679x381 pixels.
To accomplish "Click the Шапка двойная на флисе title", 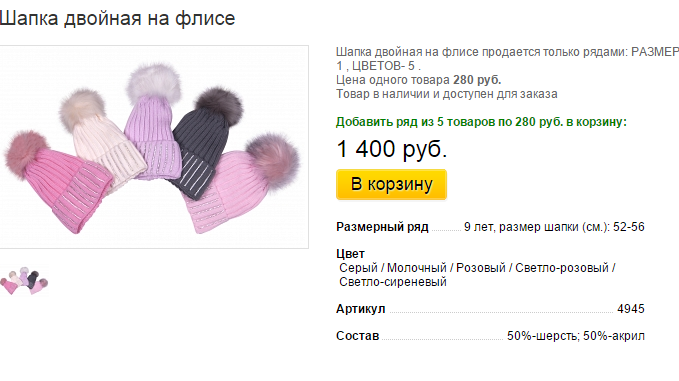I will pyautogui.click(x=117, y=19).
